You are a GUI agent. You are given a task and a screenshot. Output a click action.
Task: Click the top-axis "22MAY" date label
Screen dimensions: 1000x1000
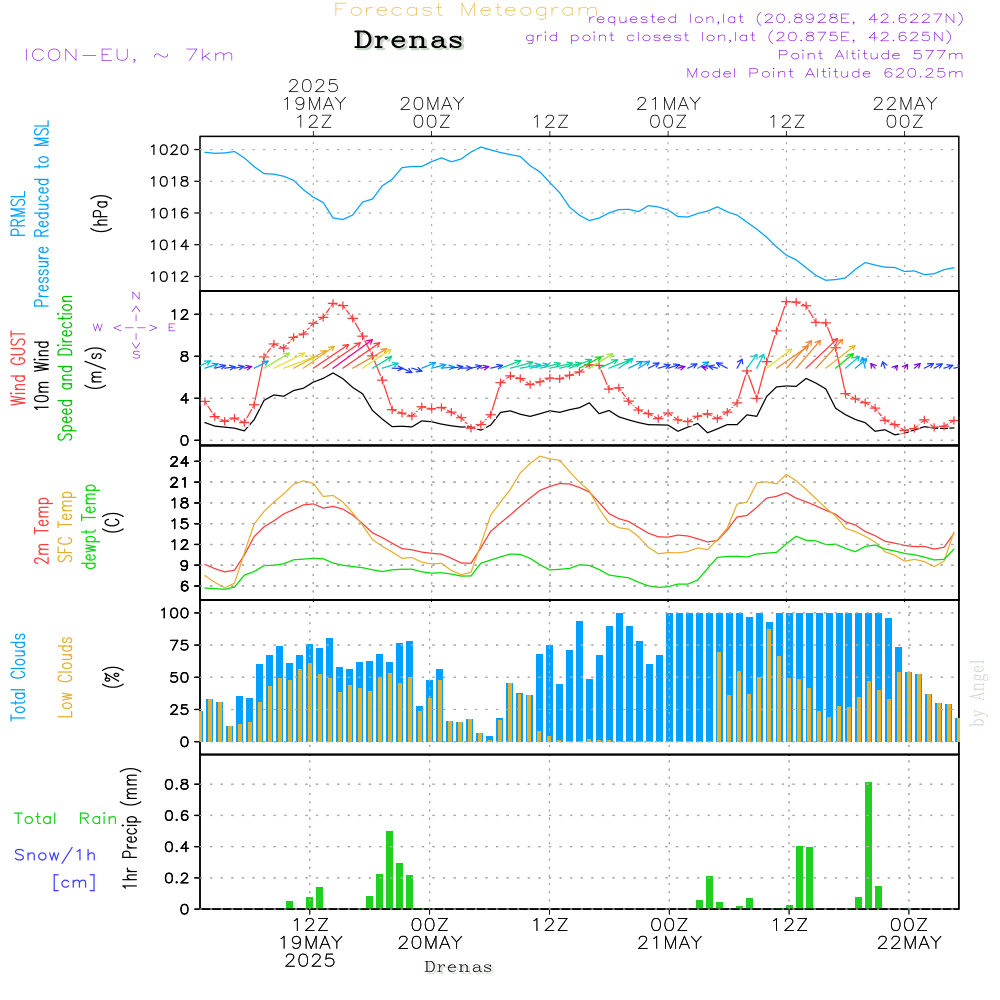[x=906, y=104]
